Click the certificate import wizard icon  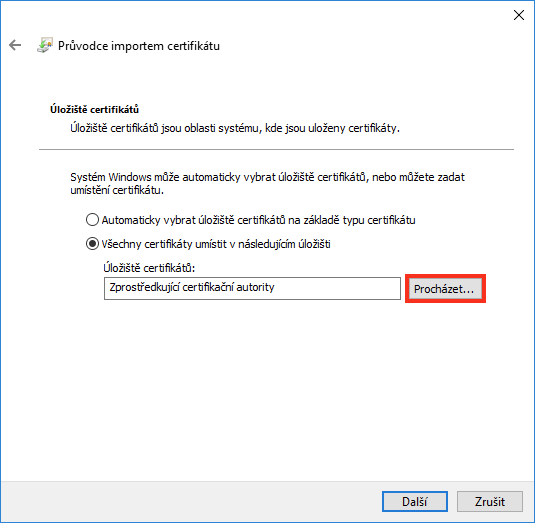[45, 45]
